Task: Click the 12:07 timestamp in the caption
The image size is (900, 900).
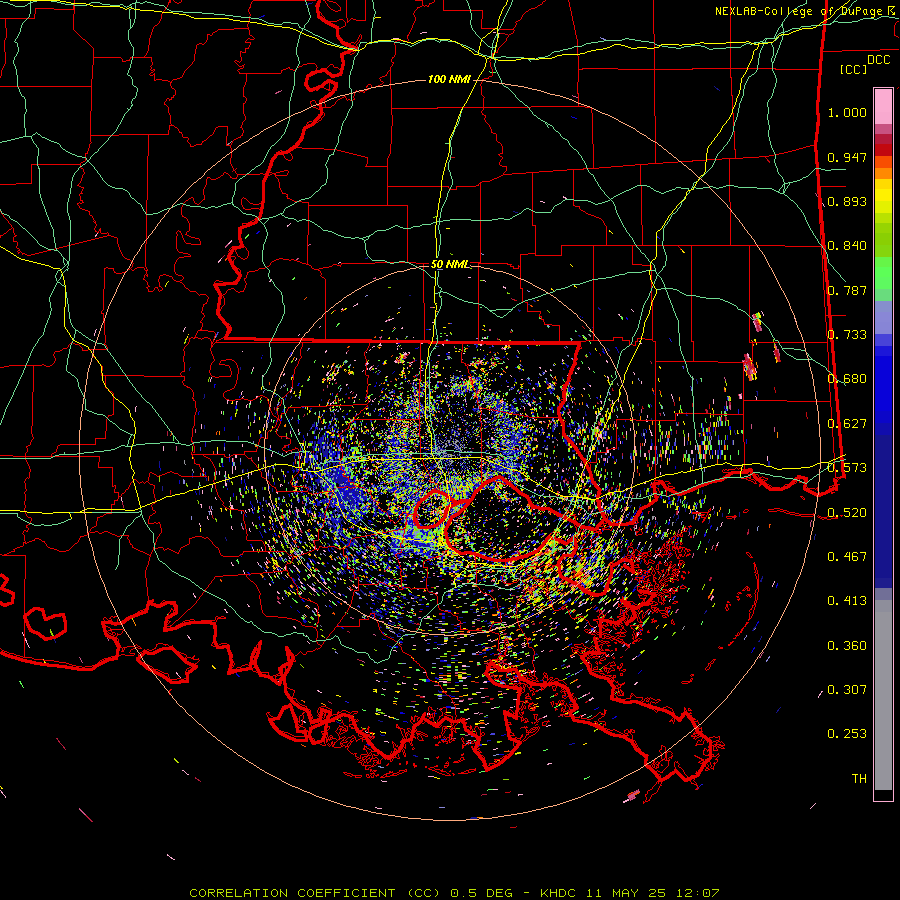Action: tap(696, 893)
